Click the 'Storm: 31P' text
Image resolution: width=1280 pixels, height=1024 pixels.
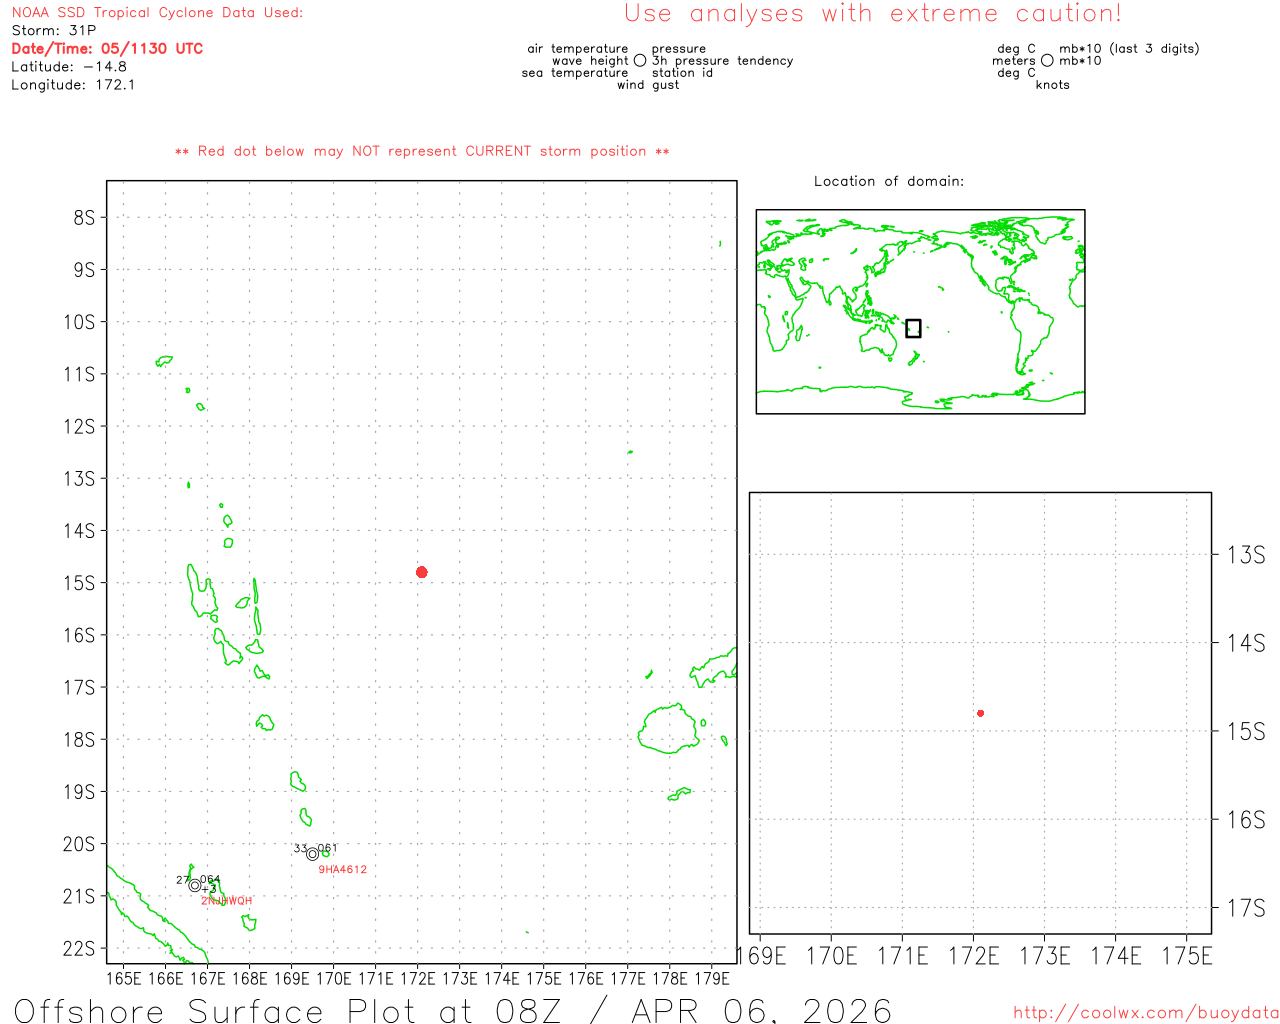pos(54,31)
